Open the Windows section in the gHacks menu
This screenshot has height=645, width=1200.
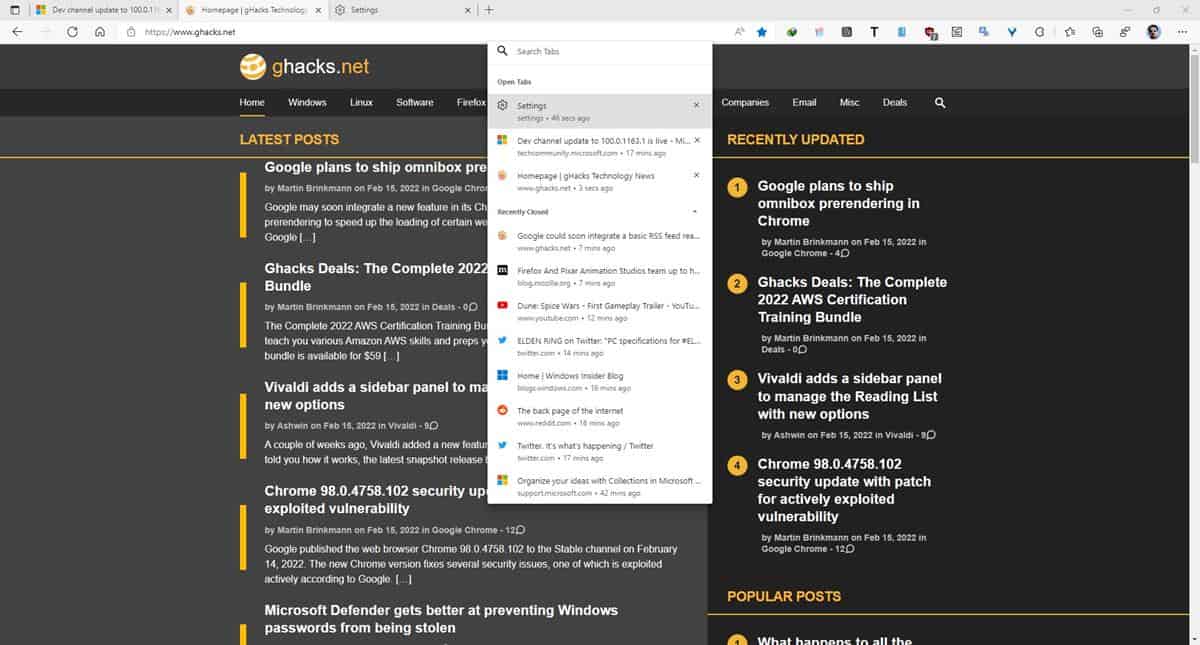pos(306,102)
